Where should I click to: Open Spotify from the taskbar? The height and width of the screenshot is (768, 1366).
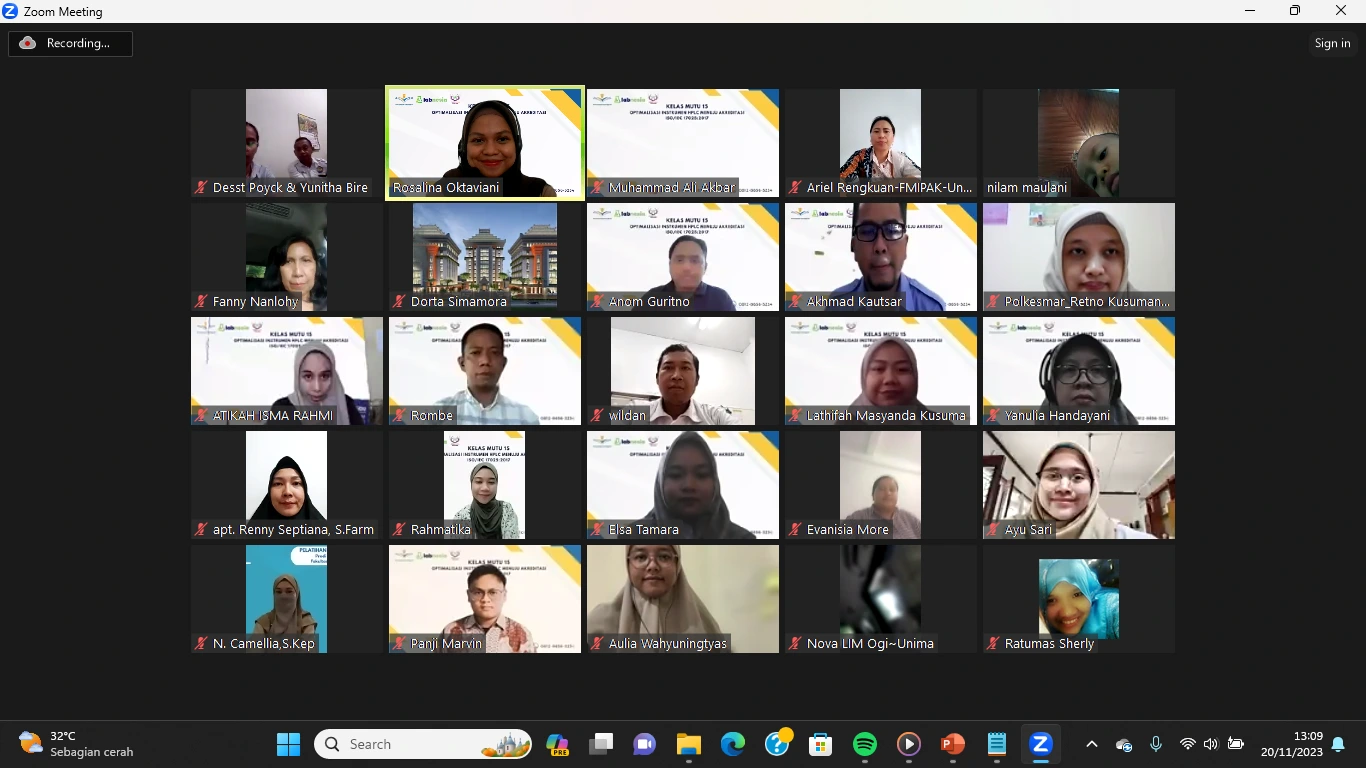point(865,744)
